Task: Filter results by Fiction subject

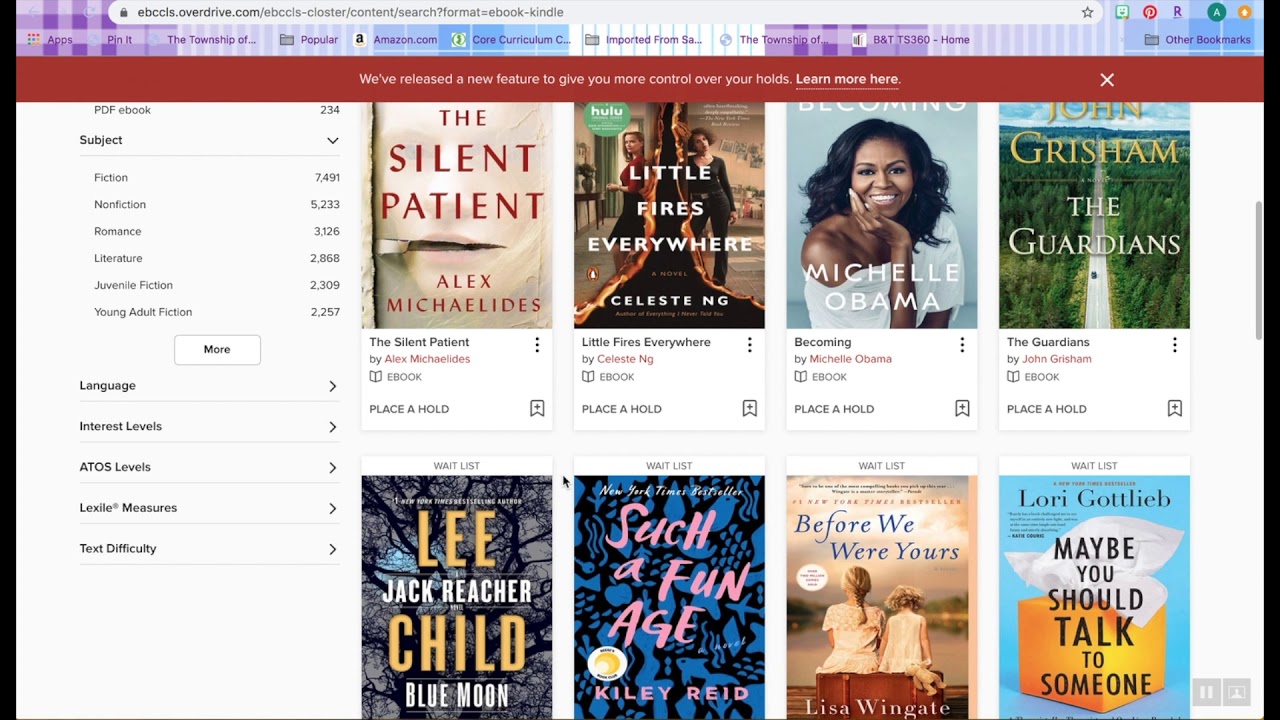Action: (x=111, y=177)
